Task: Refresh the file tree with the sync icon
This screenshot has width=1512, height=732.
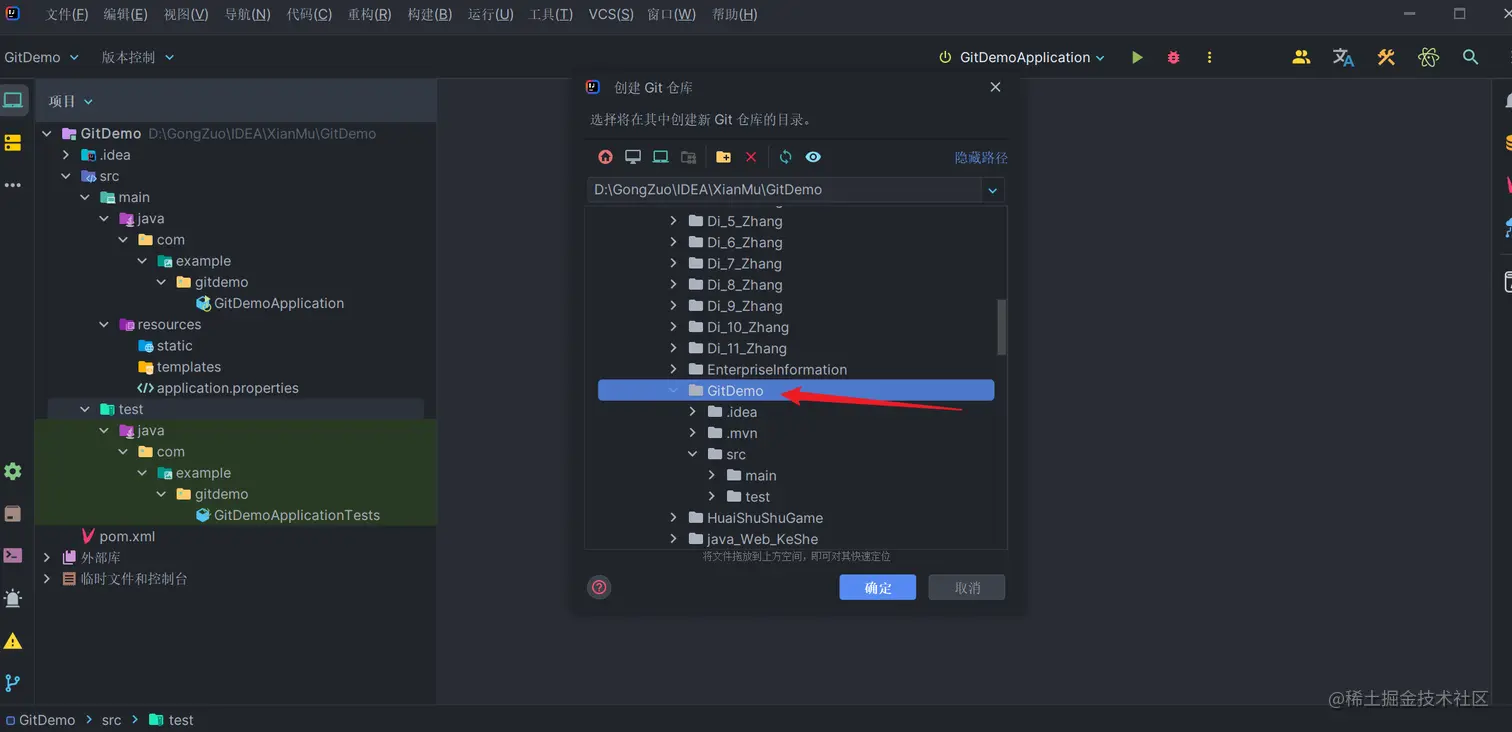Action: point(786,157)
